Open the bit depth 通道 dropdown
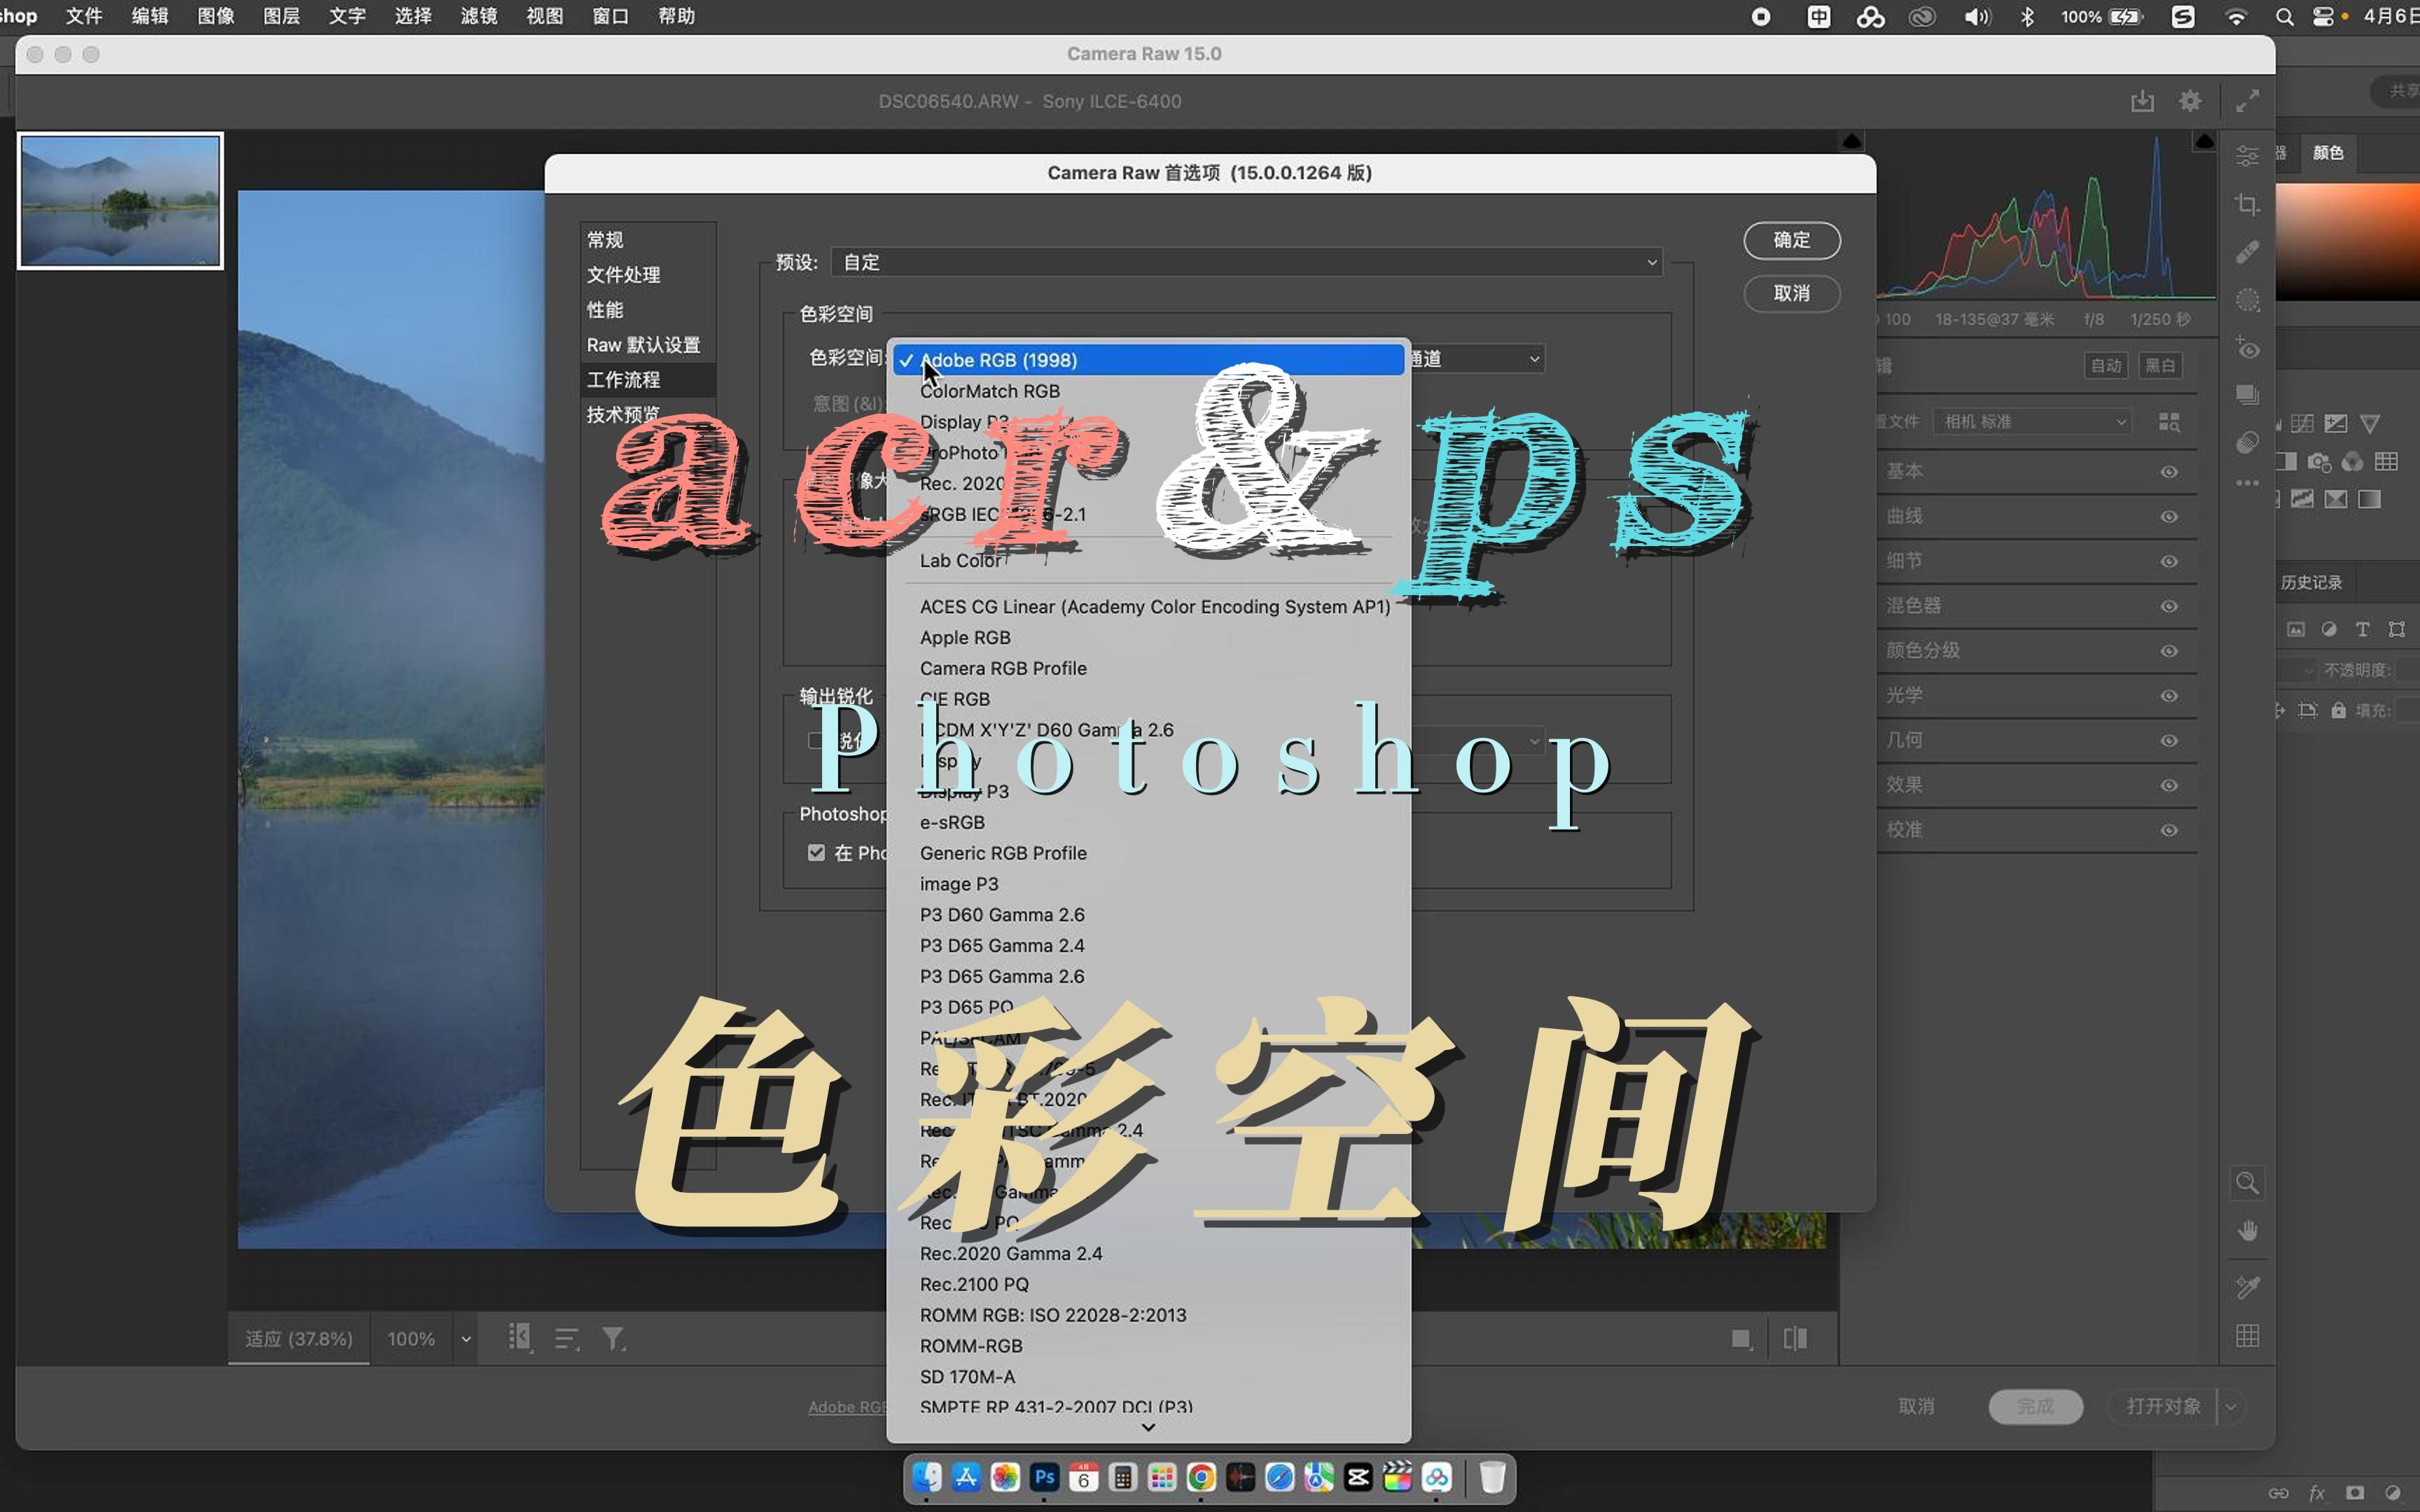Viewport: 2420px width, 1512px height. [1477, 359]
